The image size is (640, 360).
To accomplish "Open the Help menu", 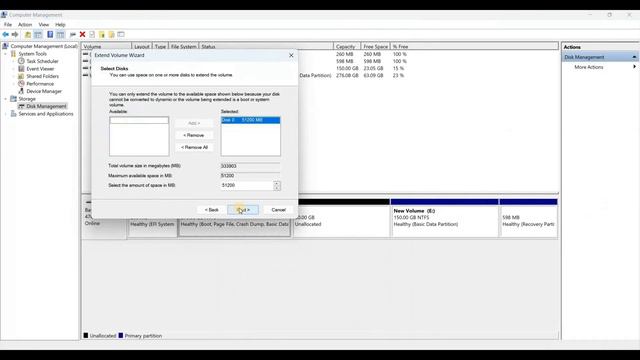I will point(60,25).
